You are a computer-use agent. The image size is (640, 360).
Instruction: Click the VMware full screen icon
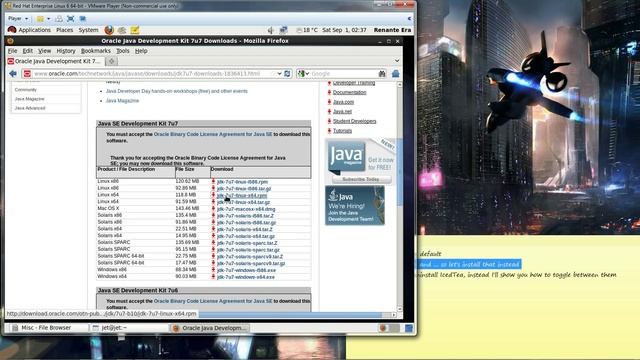(71, 18)
